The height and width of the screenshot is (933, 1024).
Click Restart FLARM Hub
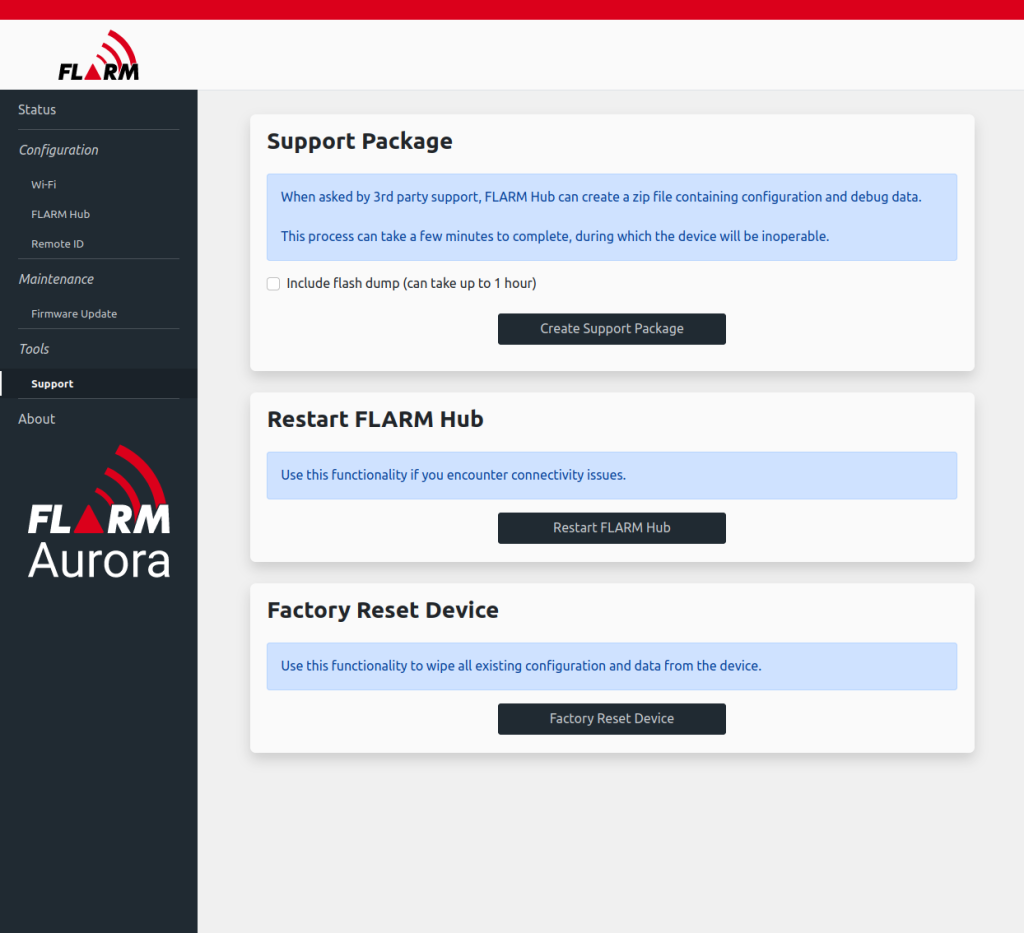[x=611, y=528]
